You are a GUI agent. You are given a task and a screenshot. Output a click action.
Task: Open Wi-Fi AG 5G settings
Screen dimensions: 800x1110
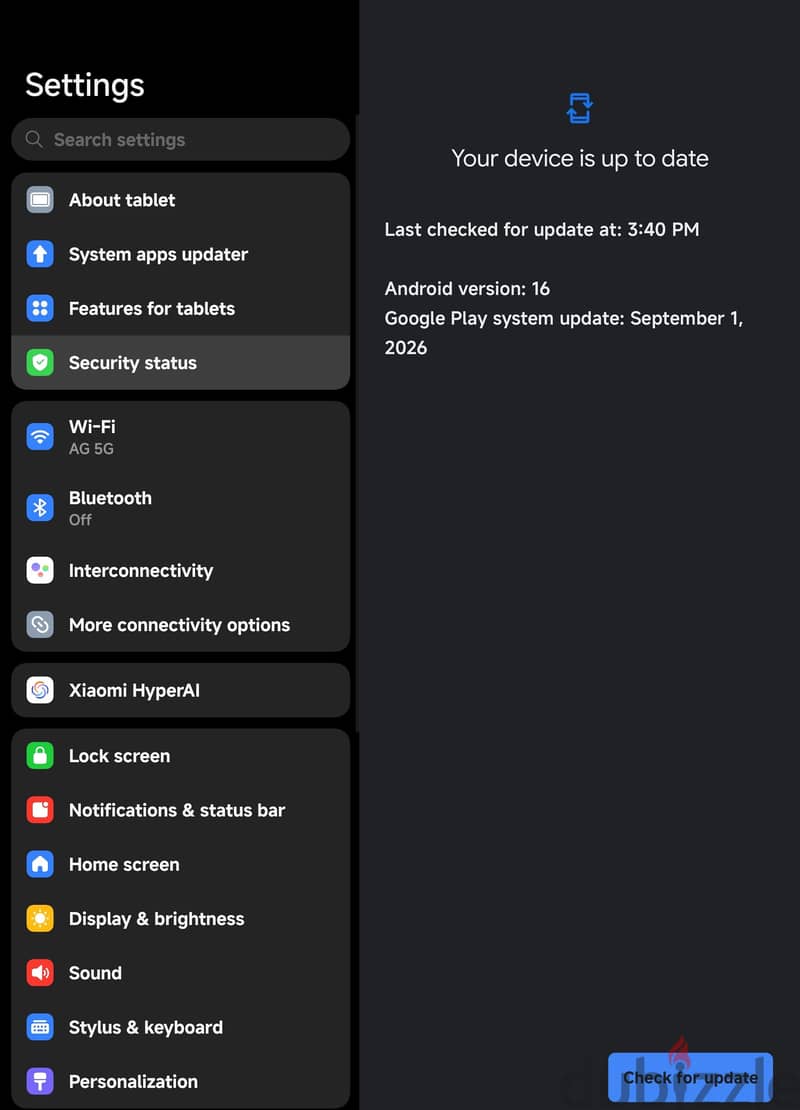181,437
